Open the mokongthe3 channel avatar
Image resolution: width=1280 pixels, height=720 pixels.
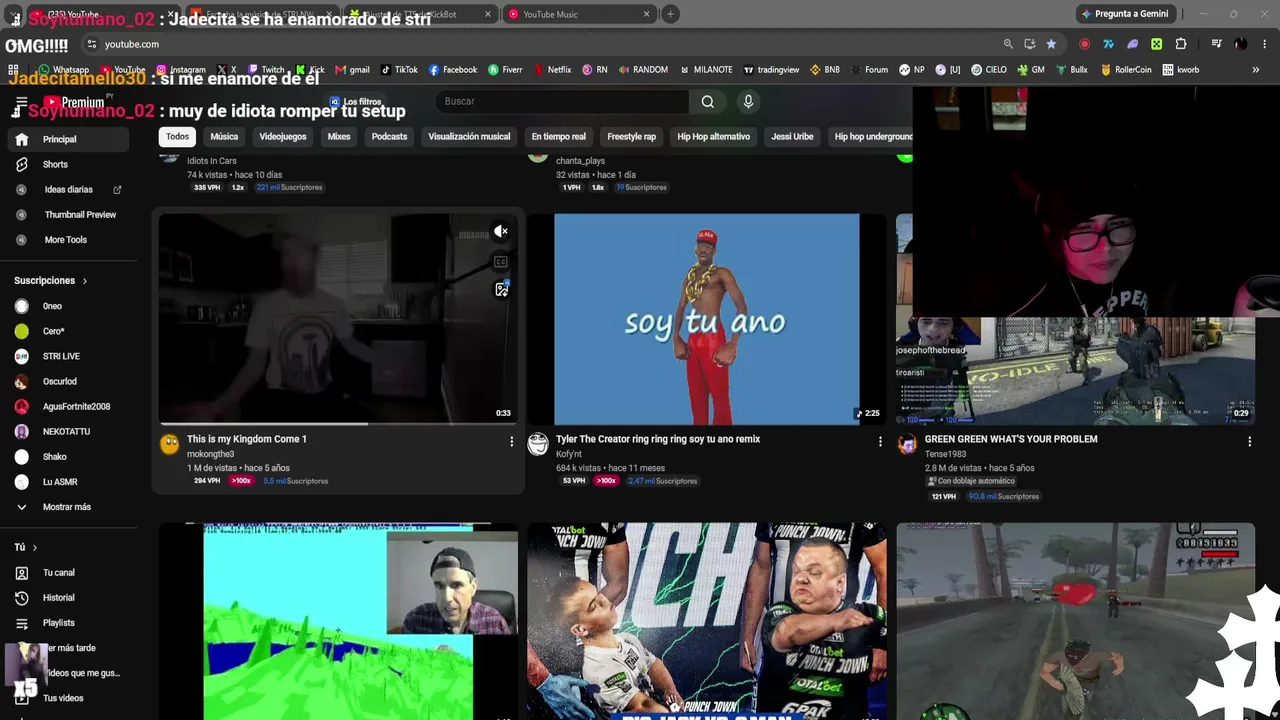pyautogui.click(x=170, y=445)
